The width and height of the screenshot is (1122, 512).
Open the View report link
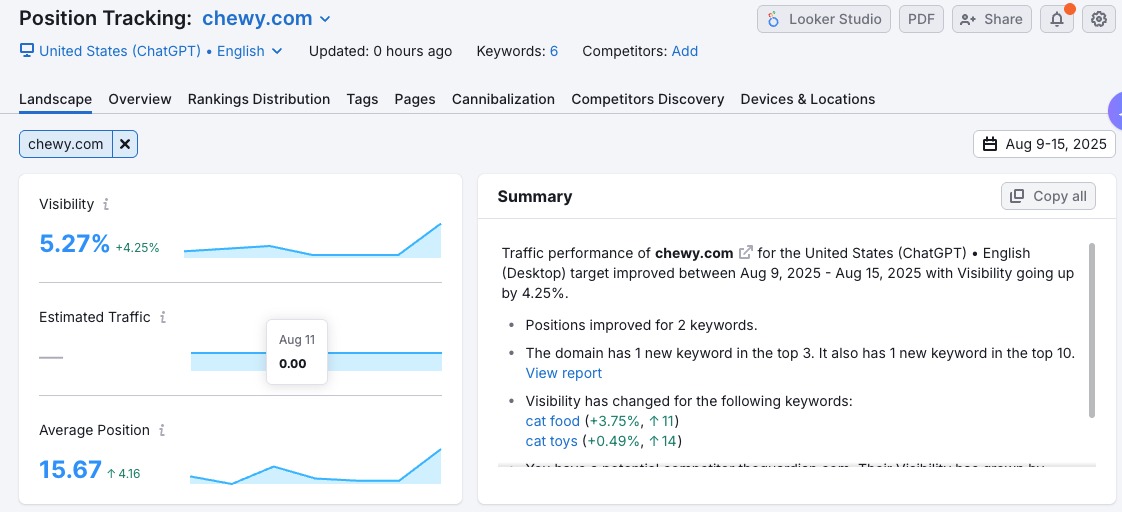(564, 373)
